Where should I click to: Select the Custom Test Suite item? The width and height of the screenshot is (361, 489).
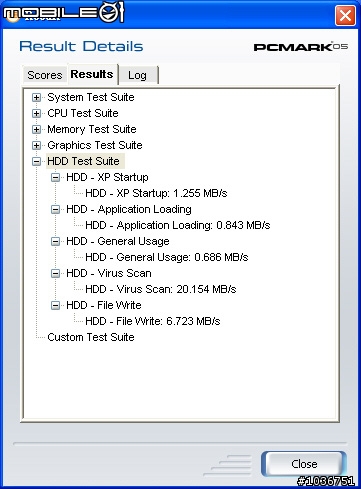[x=91, y=337]
